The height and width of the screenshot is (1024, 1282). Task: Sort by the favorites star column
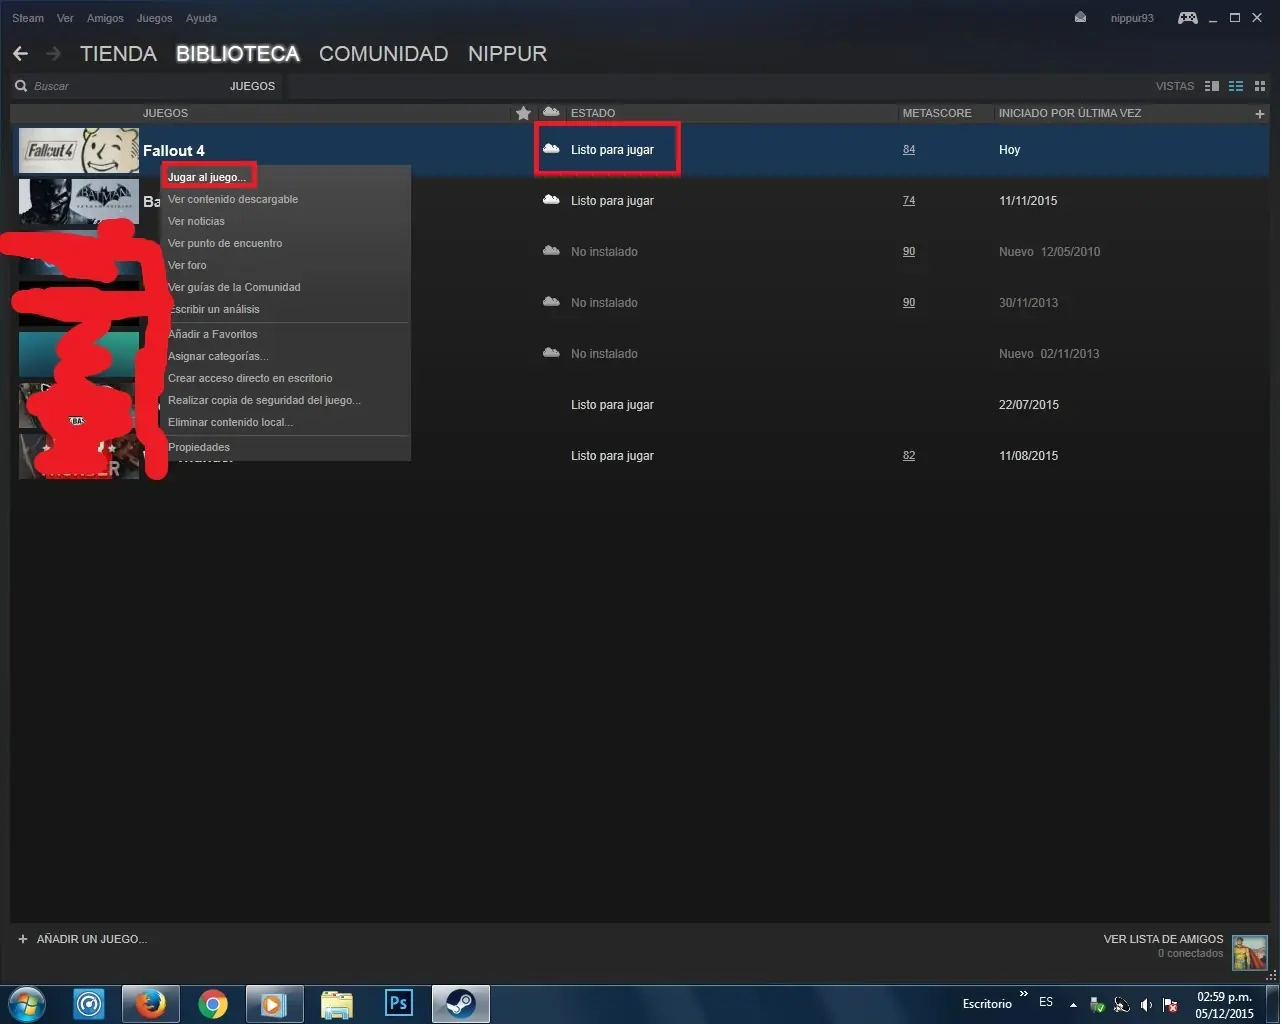(x=523, y=113)
